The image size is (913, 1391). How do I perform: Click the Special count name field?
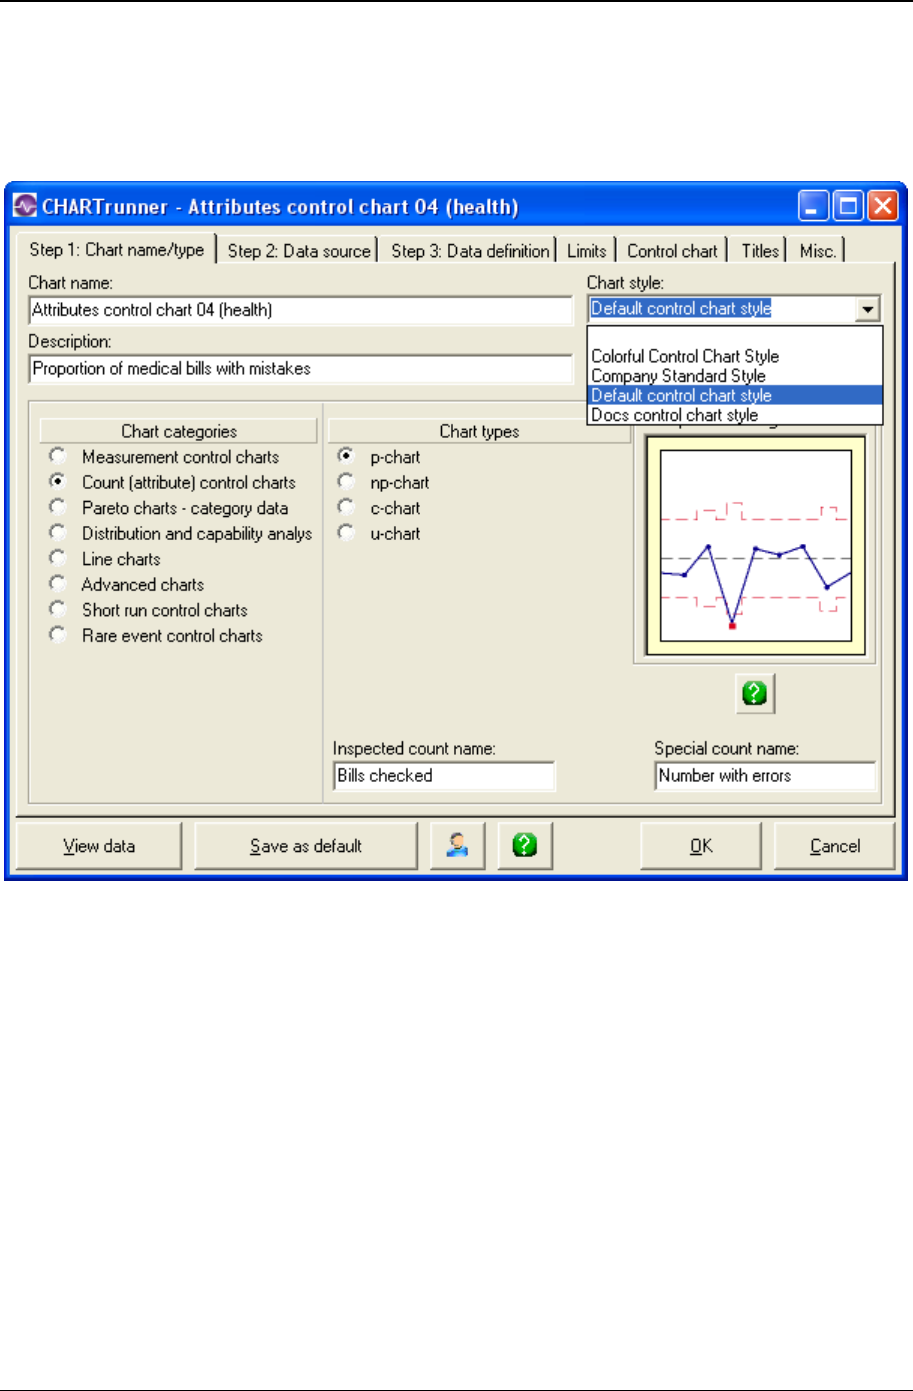click(765, 776)
